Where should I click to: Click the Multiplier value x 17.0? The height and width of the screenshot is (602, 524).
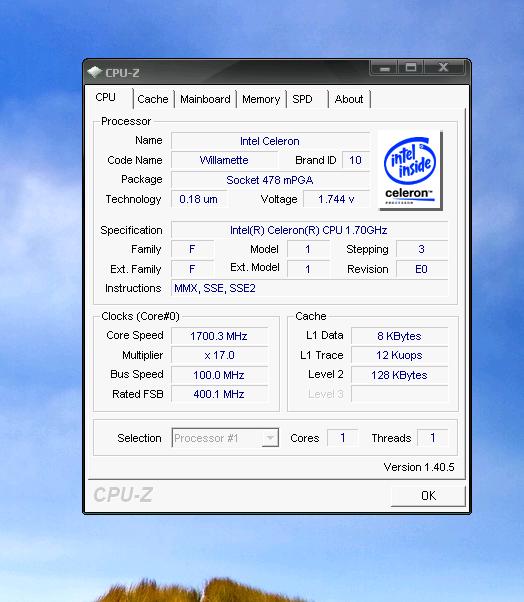tap(219, 355)
